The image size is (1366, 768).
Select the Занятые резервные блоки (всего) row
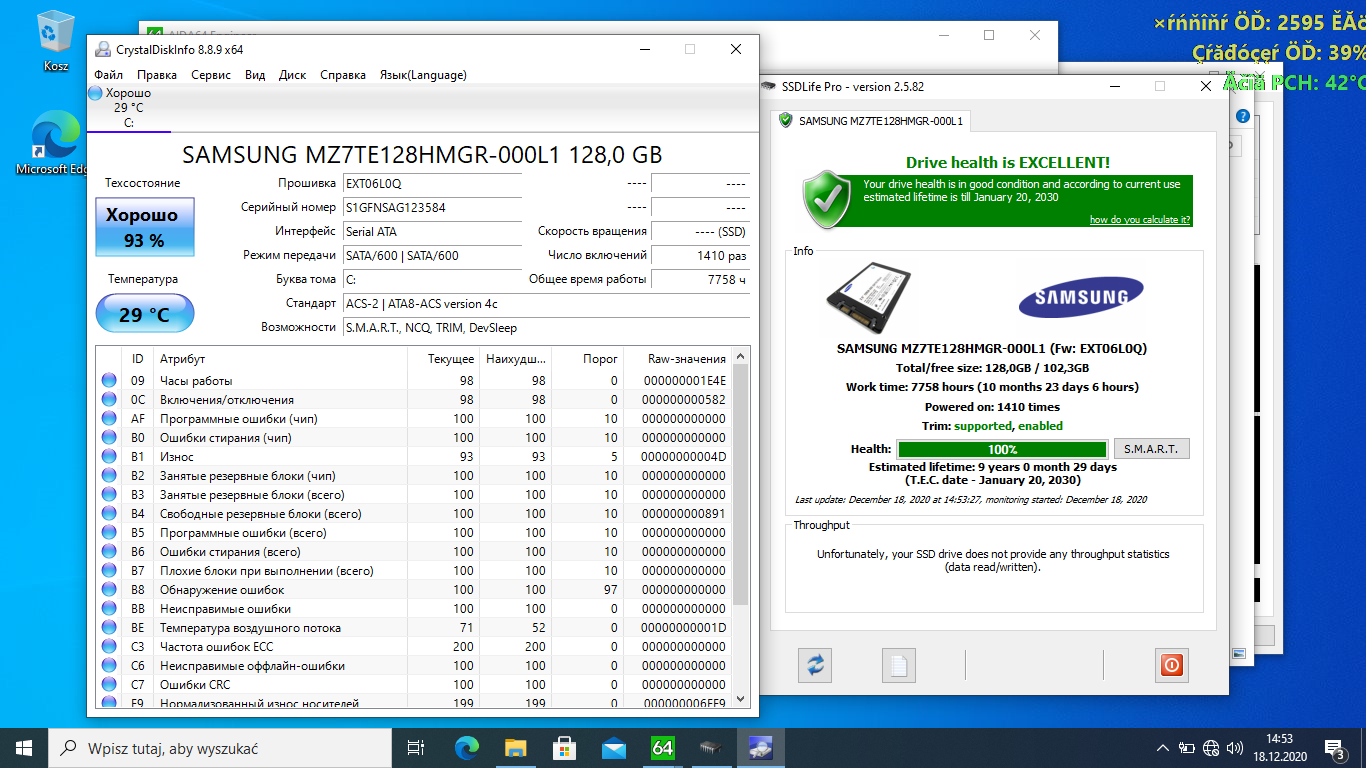414,495
